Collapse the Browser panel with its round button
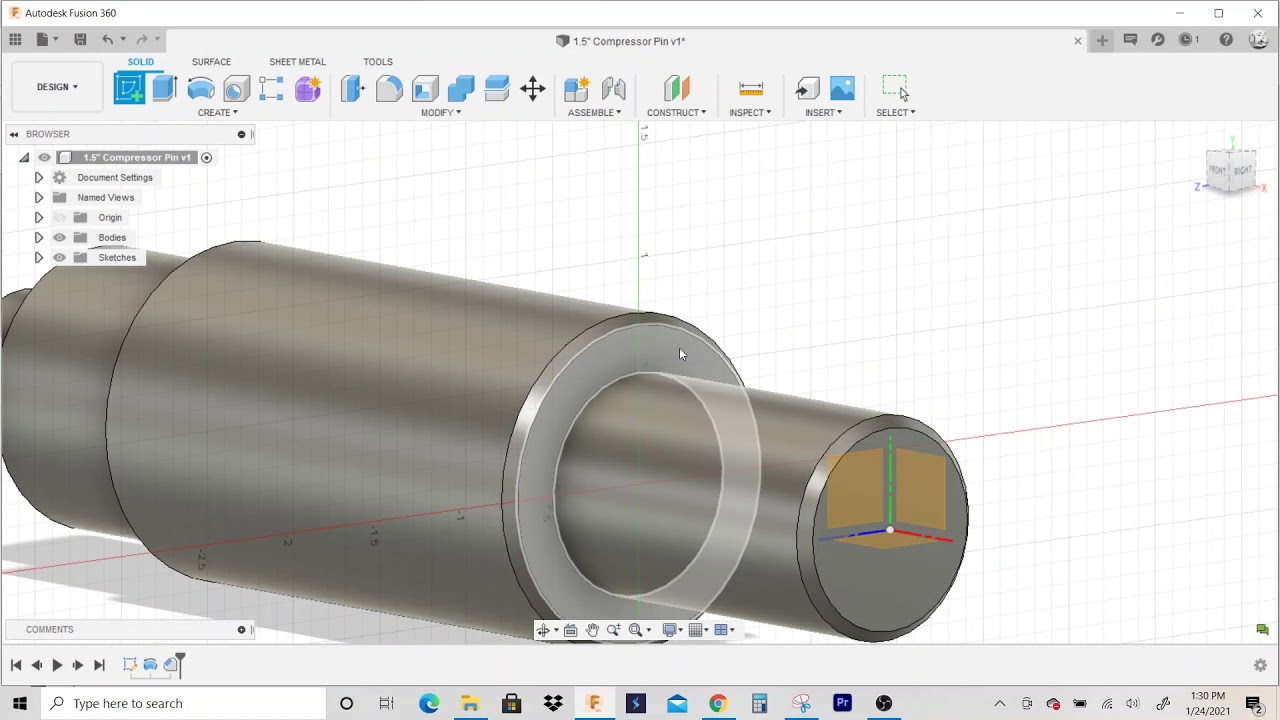 click(241, 134)
